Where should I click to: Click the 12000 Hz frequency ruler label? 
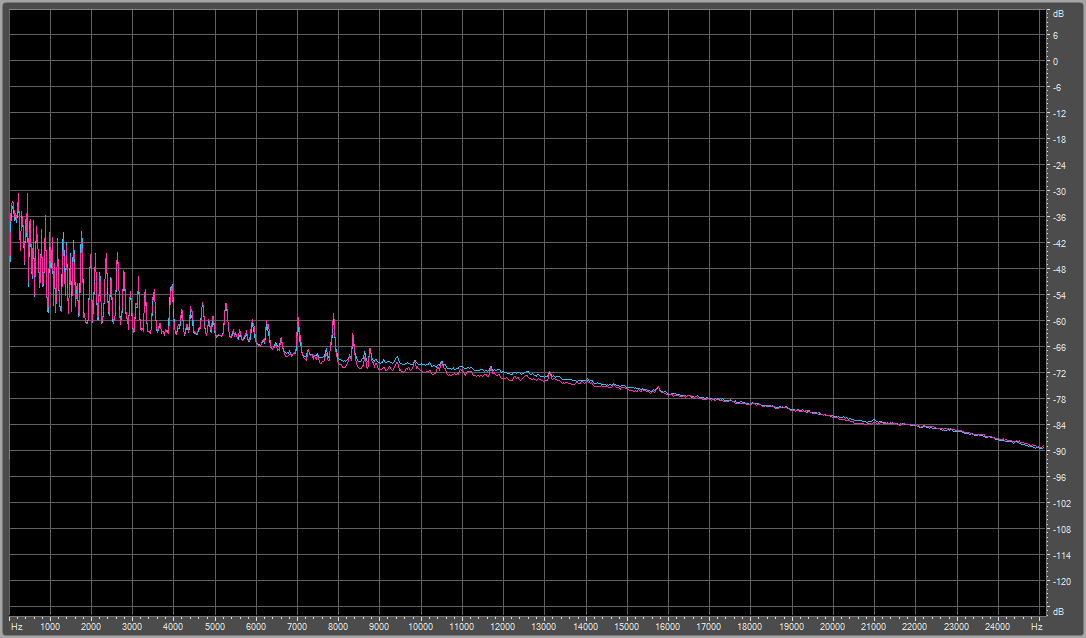coord(503,626)
